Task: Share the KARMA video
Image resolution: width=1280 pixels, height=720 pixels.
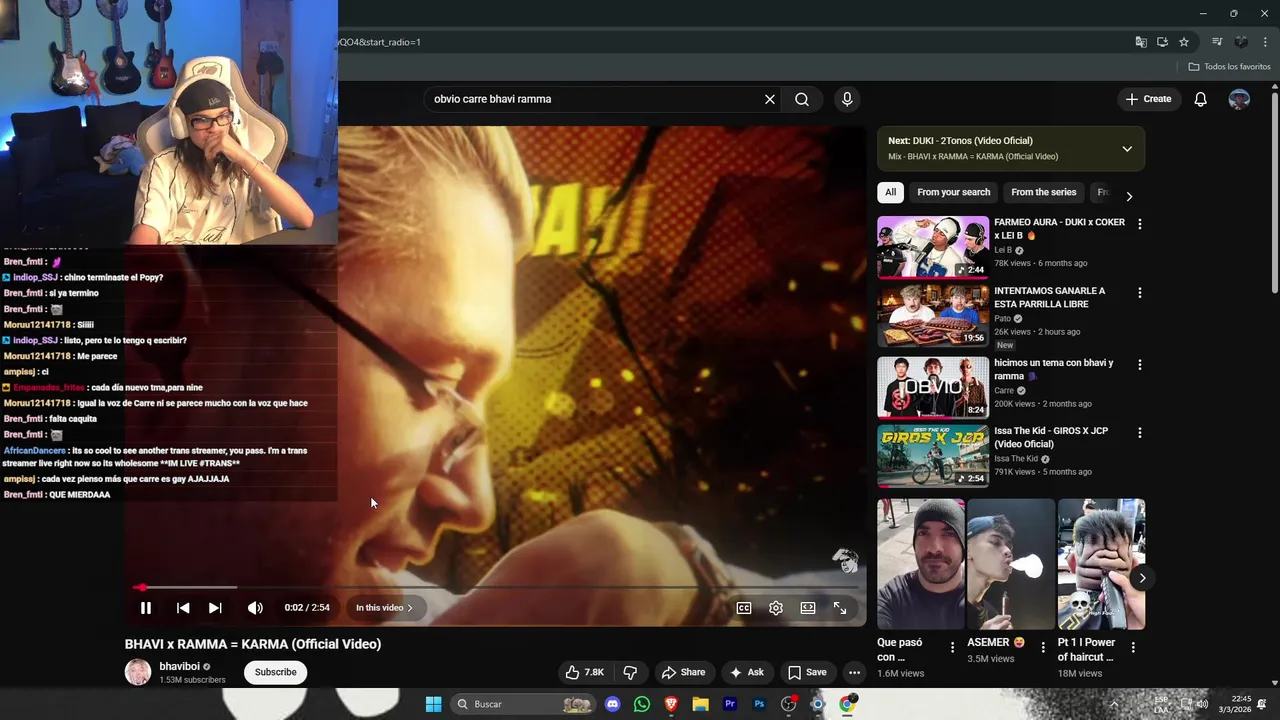Action: tap(684, 672)
